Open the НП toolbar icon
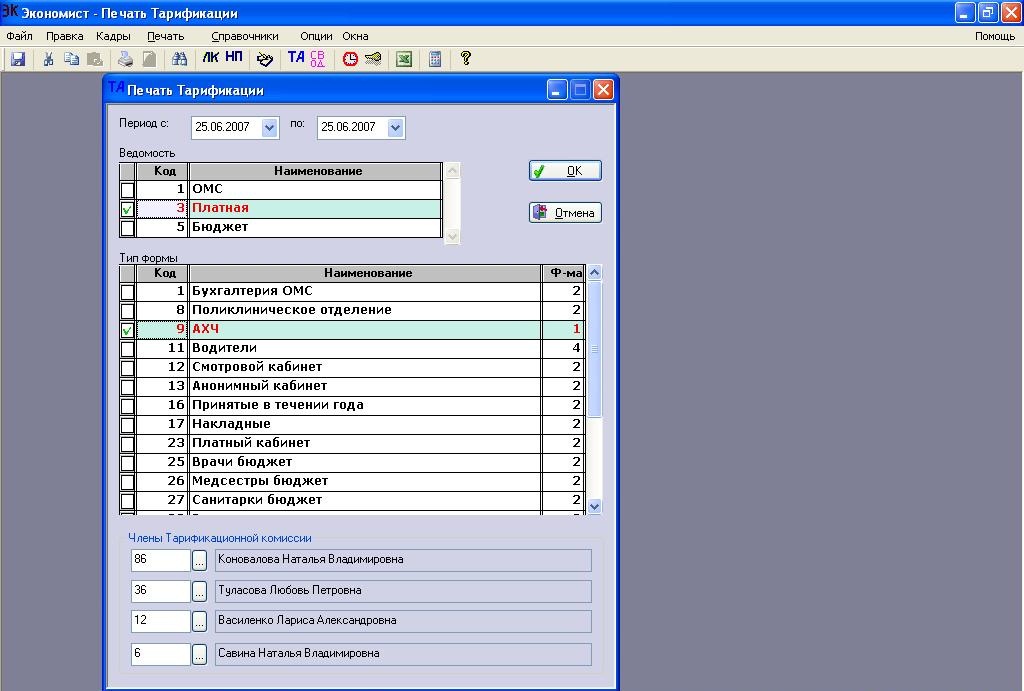Viewport: 1024px width, 691px height. pyautogui.click(x=234, y=57)
